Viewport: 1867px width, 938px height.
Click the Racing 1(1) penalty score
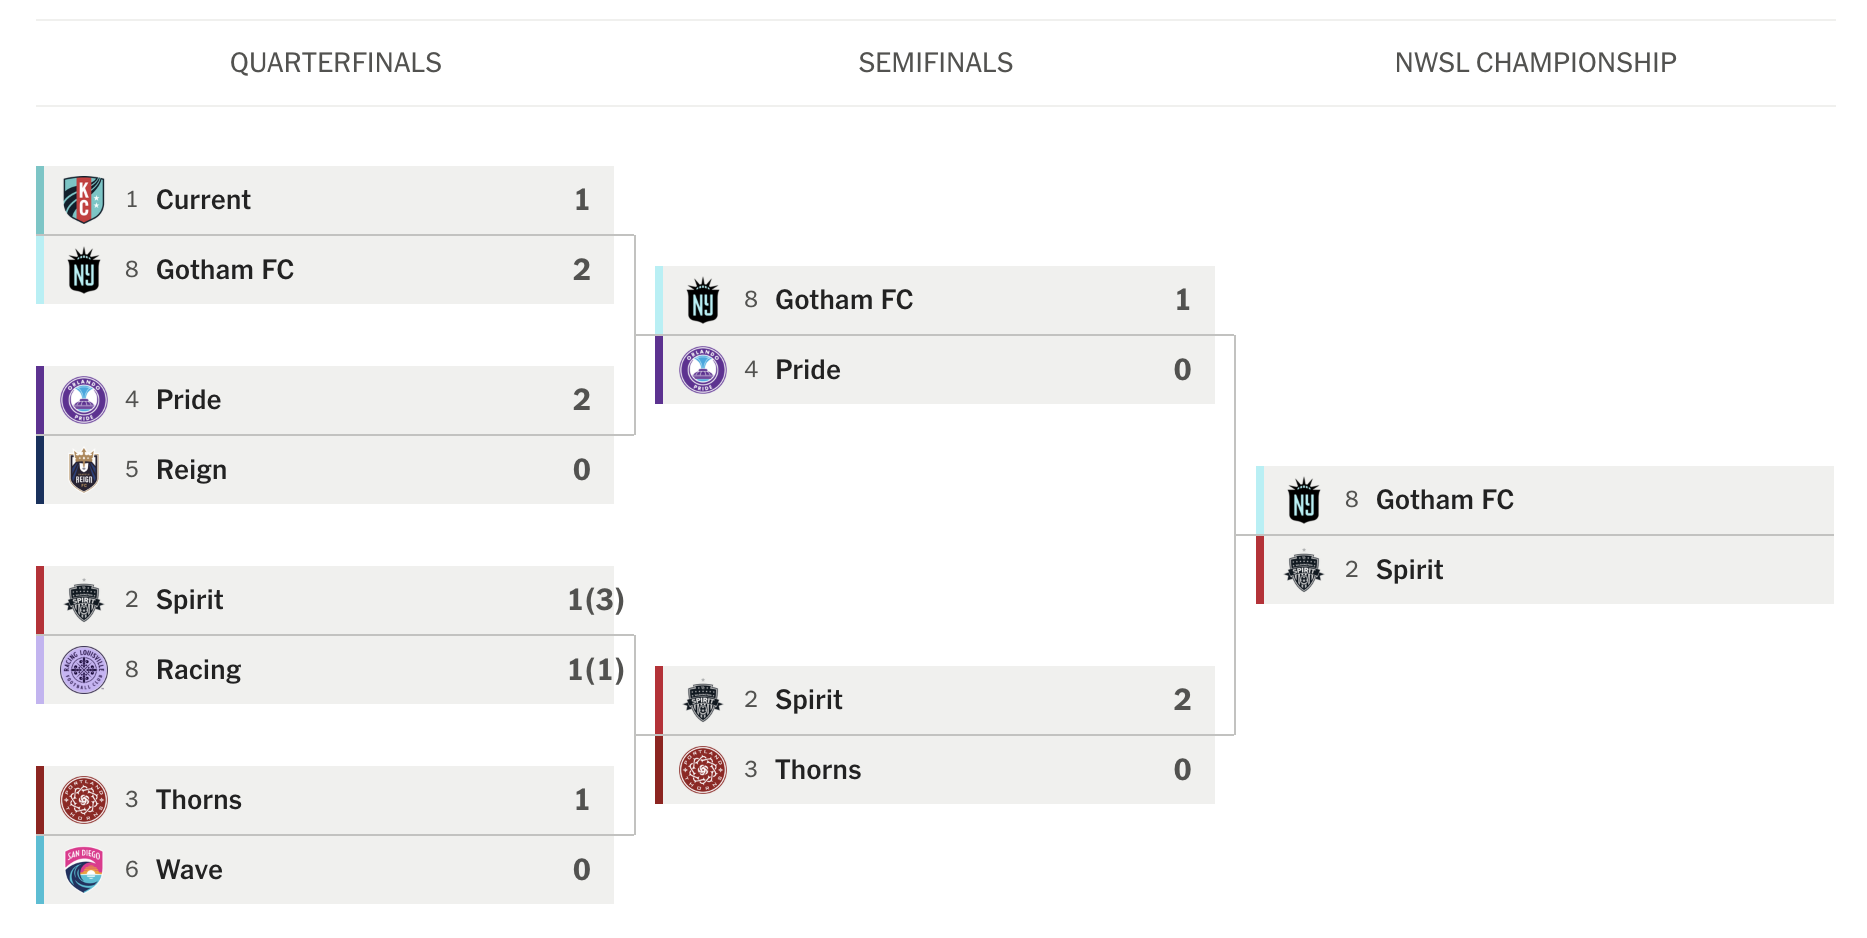(x=595, y=670)
